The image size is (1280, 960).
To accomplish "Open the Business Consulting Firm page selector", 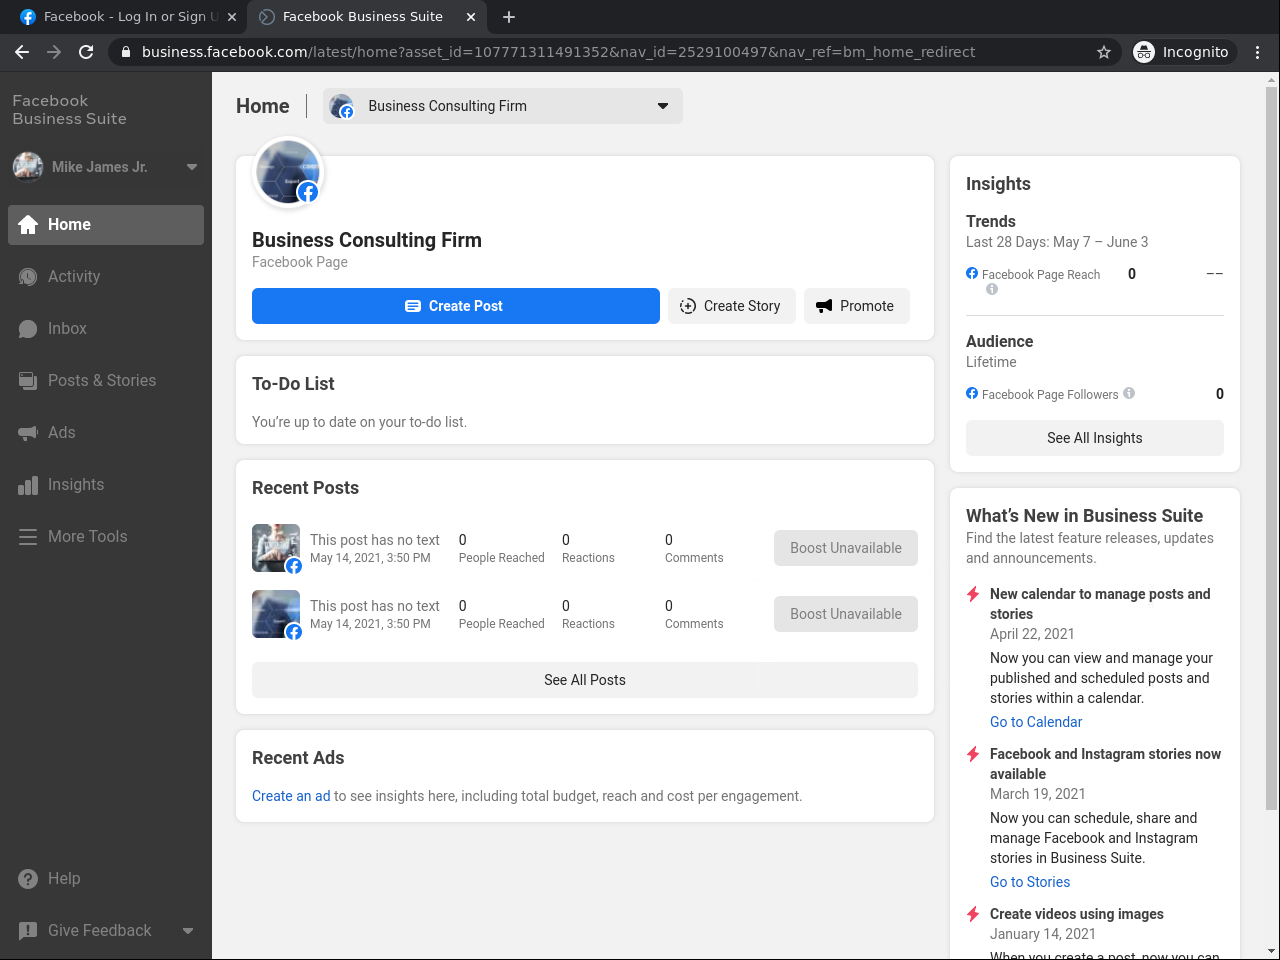I will pos(502,106).
